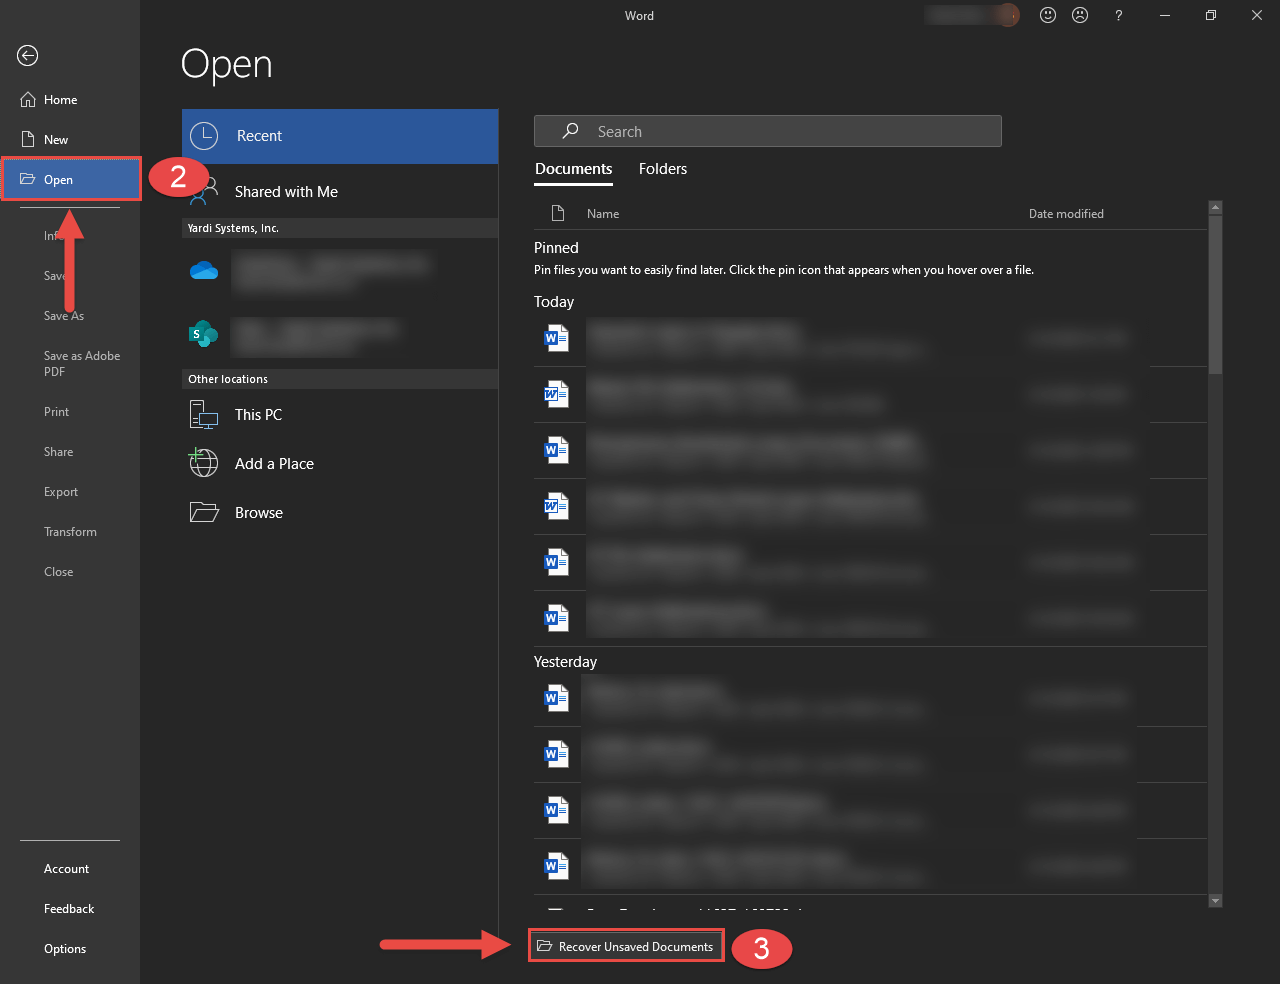Click the Open folder icon in sidebar

pyautogui.click(x=28, y=179)
